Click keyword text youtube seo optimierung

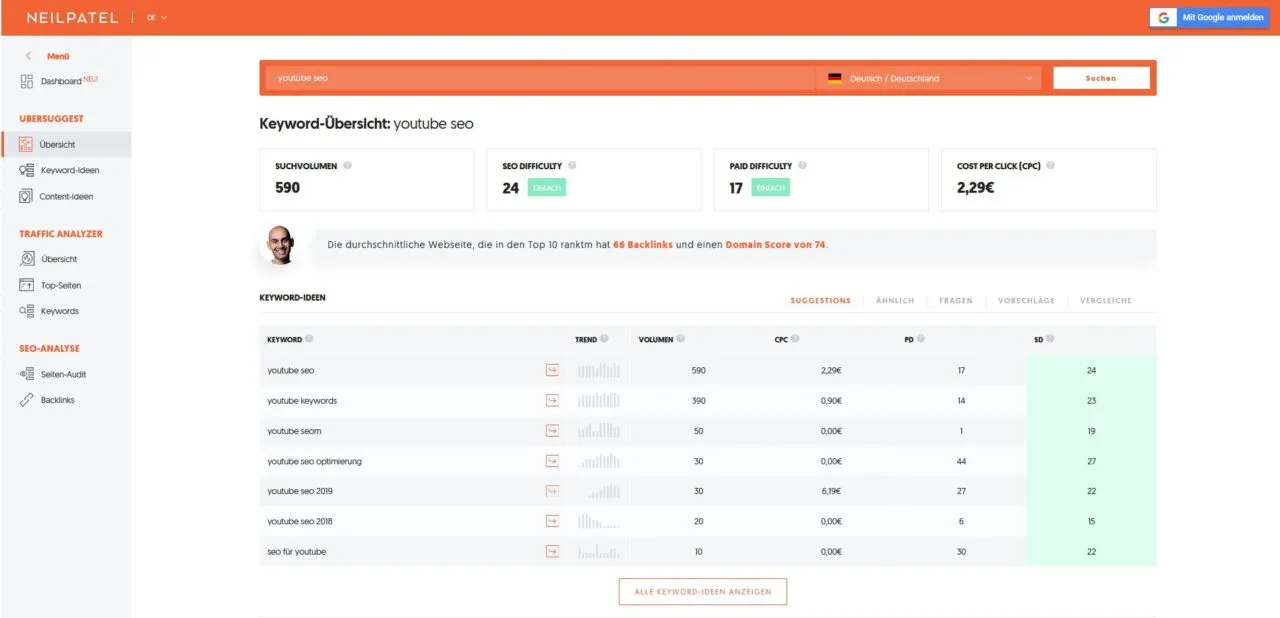pos(314,461)
